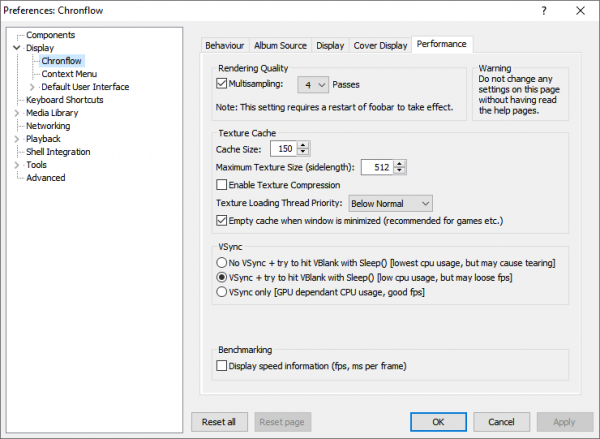The width and height of the screenshot is (600, 439).
Task: Expand the Media Library tree node
Action: pyautogui.click(x=17, y=113)
